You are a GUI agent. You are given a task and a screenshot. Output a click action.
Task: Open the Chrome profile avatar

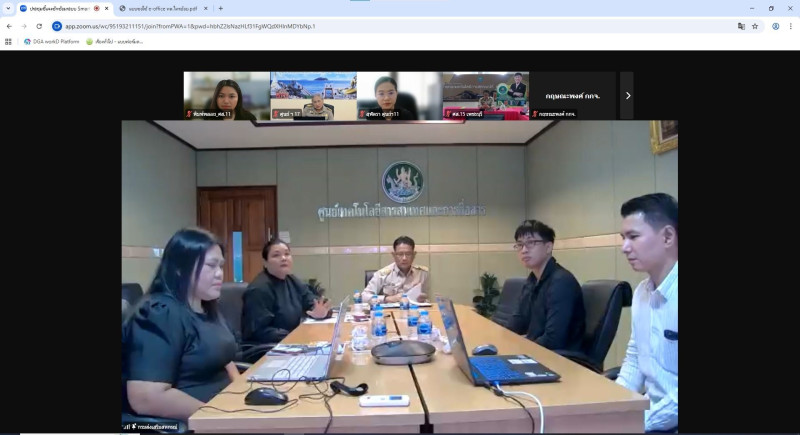pos(775,26)
